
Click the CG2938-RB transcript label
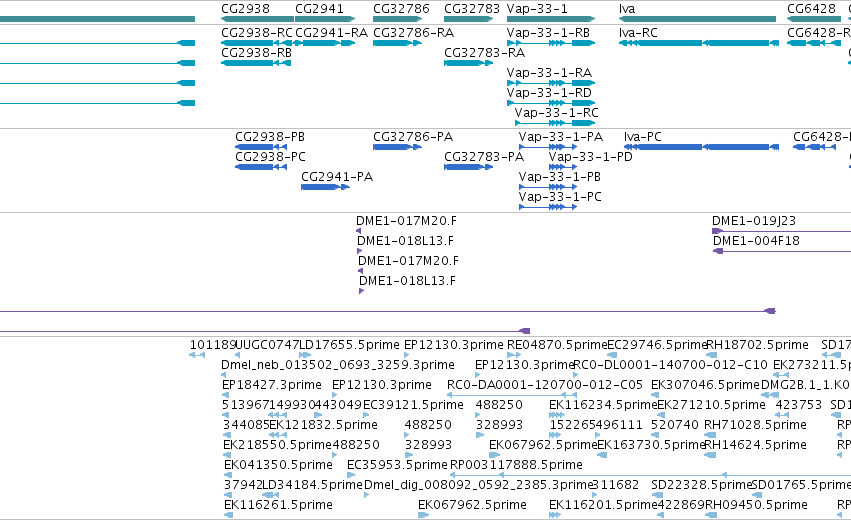pyautogui.click(x=256, y=53)
